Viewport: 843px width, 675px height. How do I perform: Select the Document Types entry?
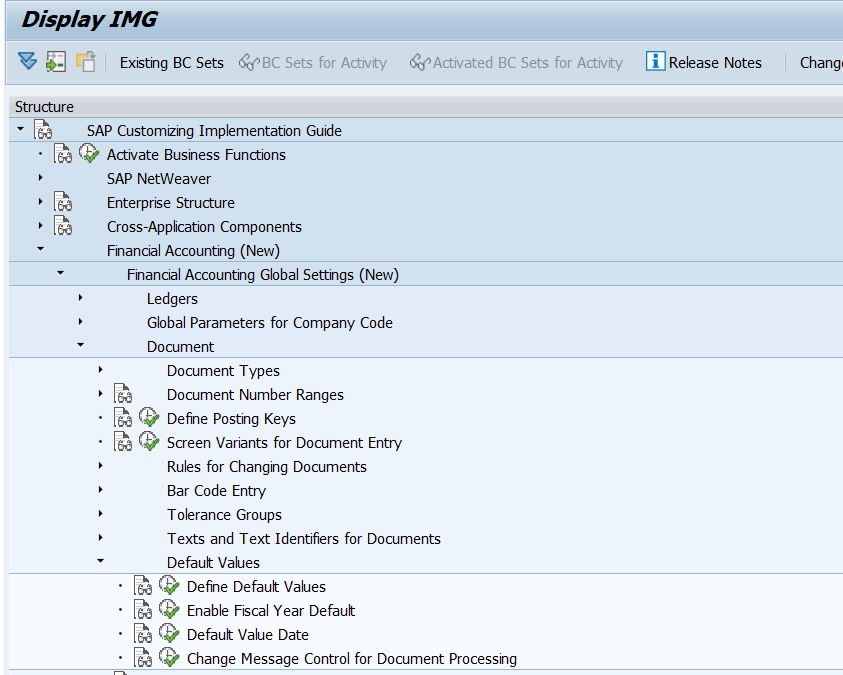coord(223,371)
